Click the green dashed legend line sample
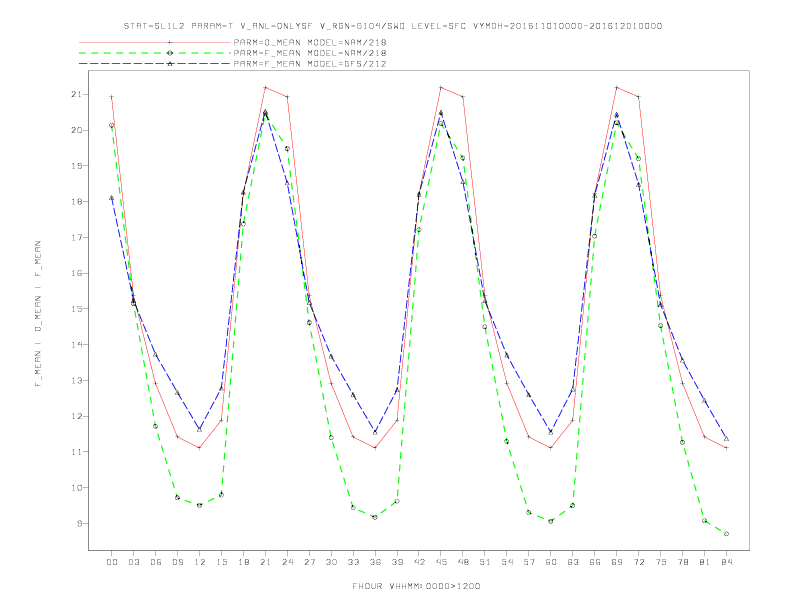 (155, 53)
